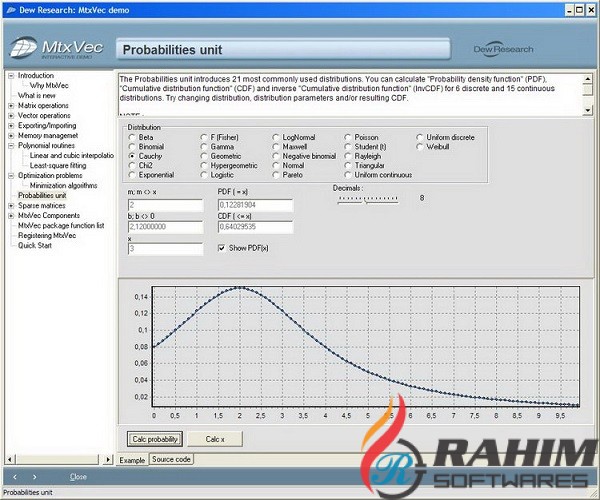The width and height of the screenshot is (600, 500).
Task: Select the Beta distribution
Action: click(x=141, y=137)
